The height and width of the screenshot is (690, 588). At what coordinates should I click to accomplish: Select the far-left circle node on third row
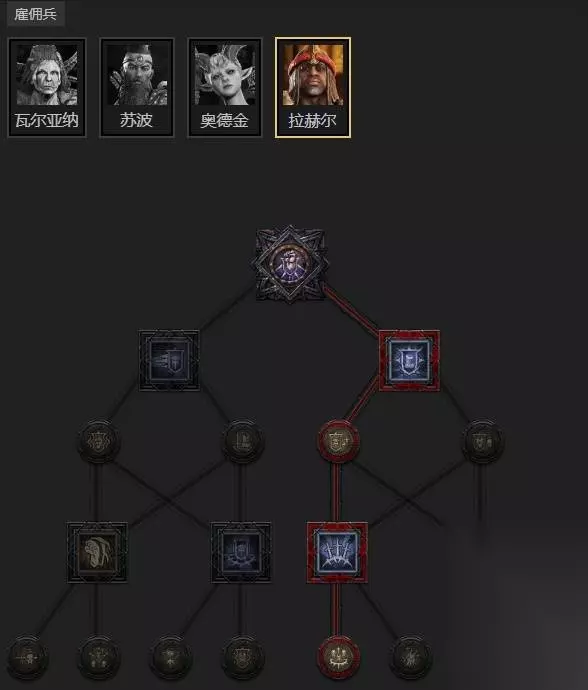click(99, 441)
